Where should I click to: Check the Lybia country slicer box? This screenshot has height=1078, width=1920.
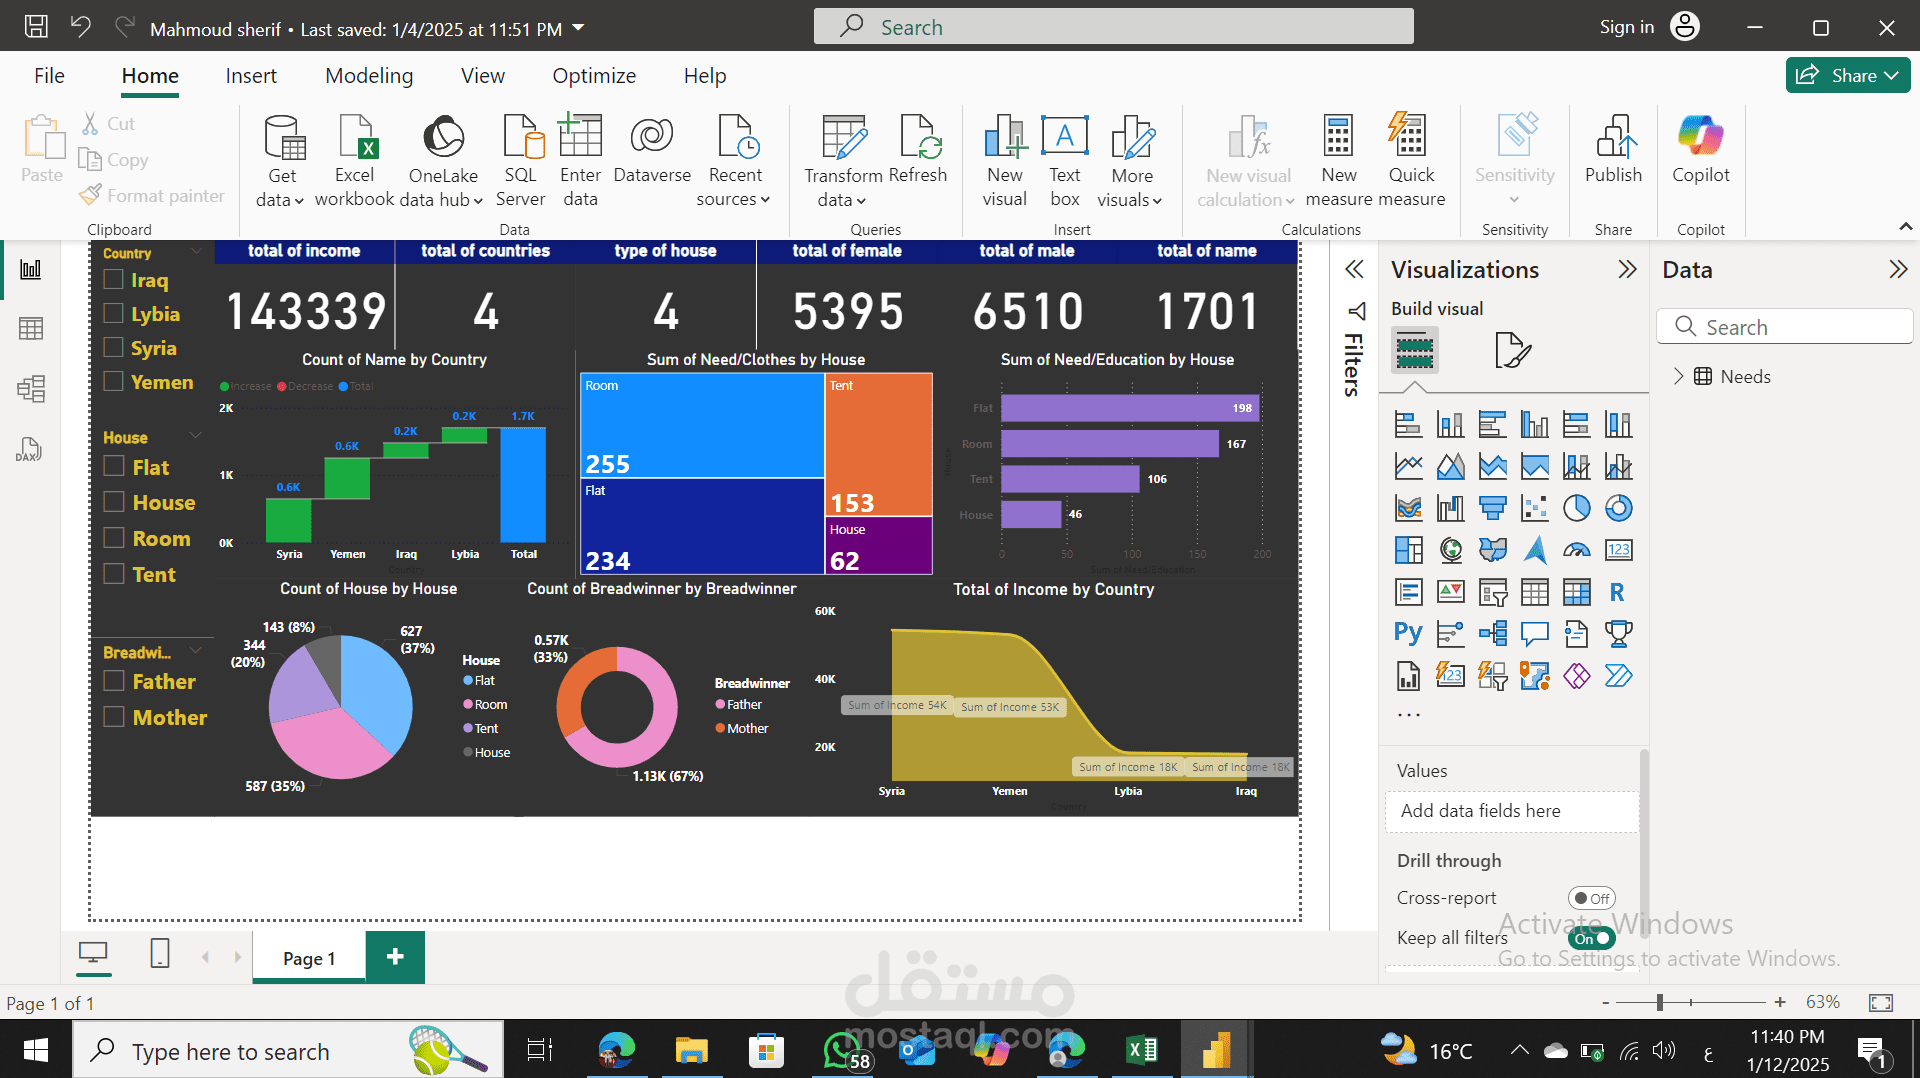tap(114, 314)
